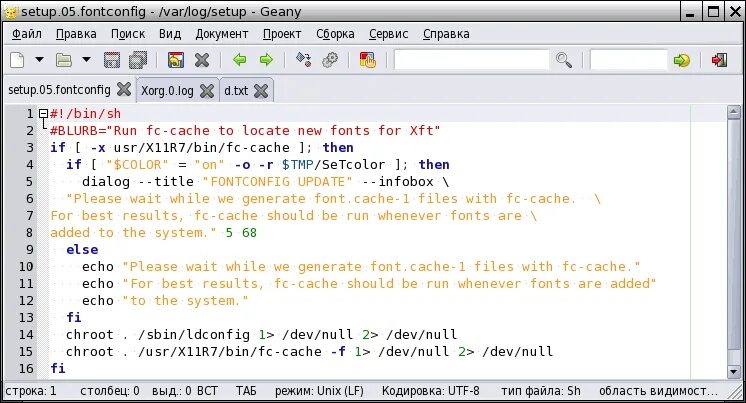Click the Open file folder icon

pos(64,60)
